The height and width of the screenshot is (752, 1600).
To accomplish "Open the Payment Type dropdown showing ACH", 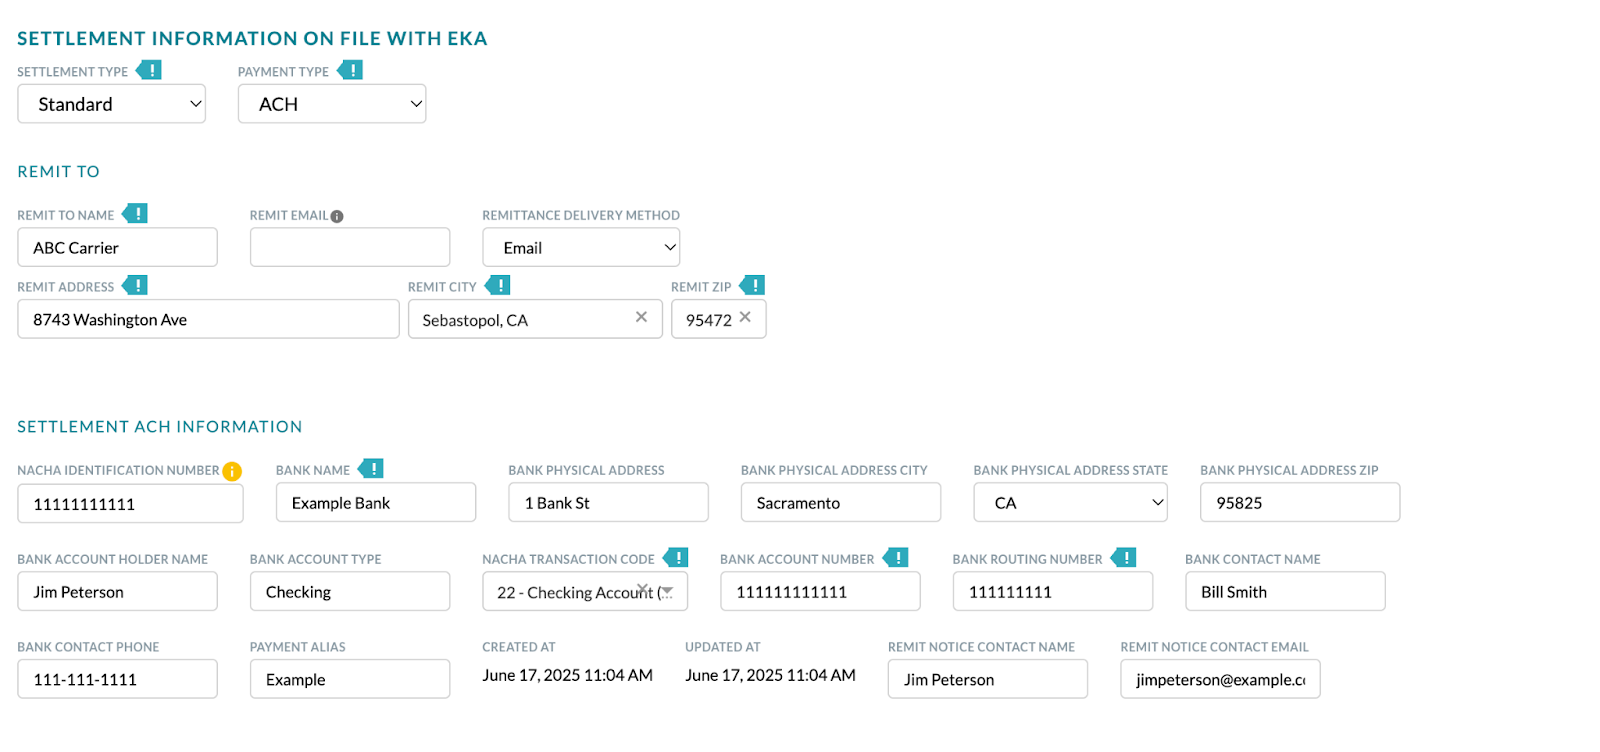I will [x=332, y=104].
